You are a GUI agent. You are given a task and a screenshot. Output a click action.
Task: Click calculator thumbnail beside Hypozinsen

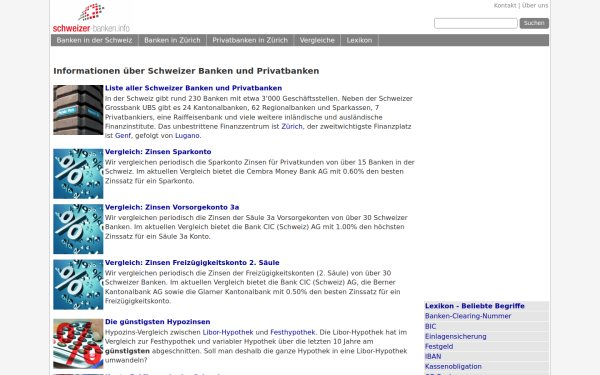pos(78,344)
